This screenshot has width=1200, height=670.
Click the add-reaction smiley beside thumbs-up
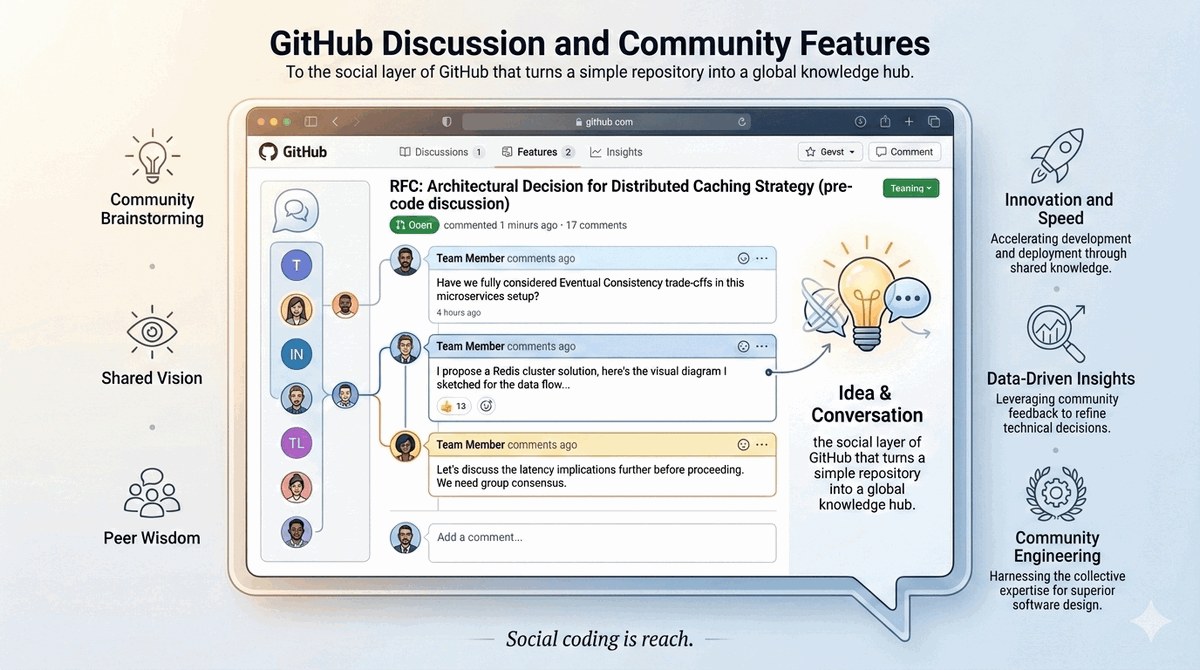tap(487, 406)
